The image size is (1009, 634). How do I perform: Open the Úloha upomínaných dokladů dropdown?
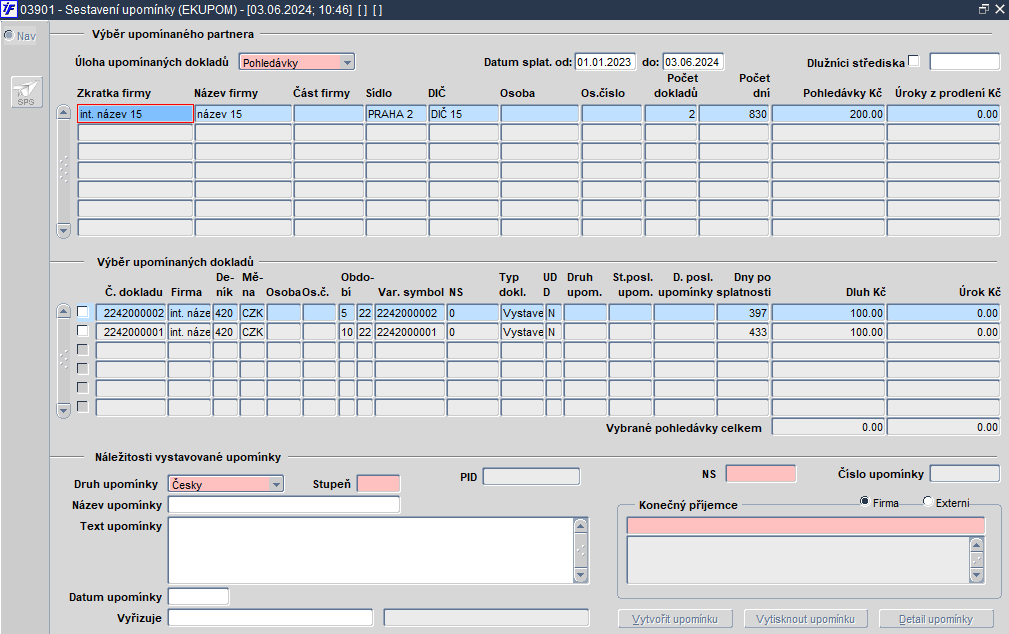click(x=347, y=62)
